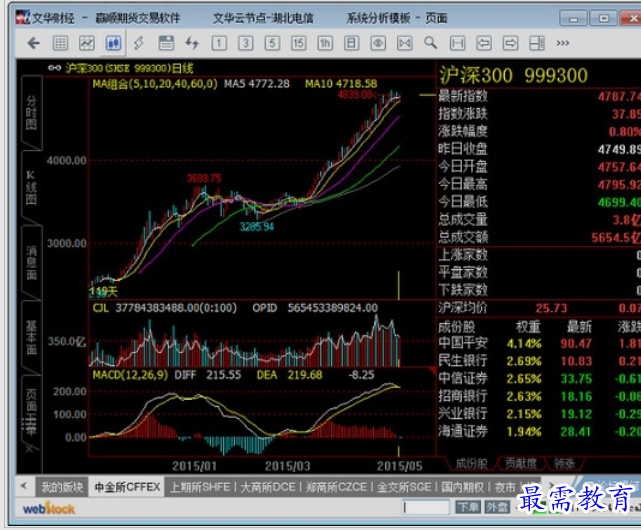
Task: Select the candlestick K-line chart icon
Action: pos(113,43)
